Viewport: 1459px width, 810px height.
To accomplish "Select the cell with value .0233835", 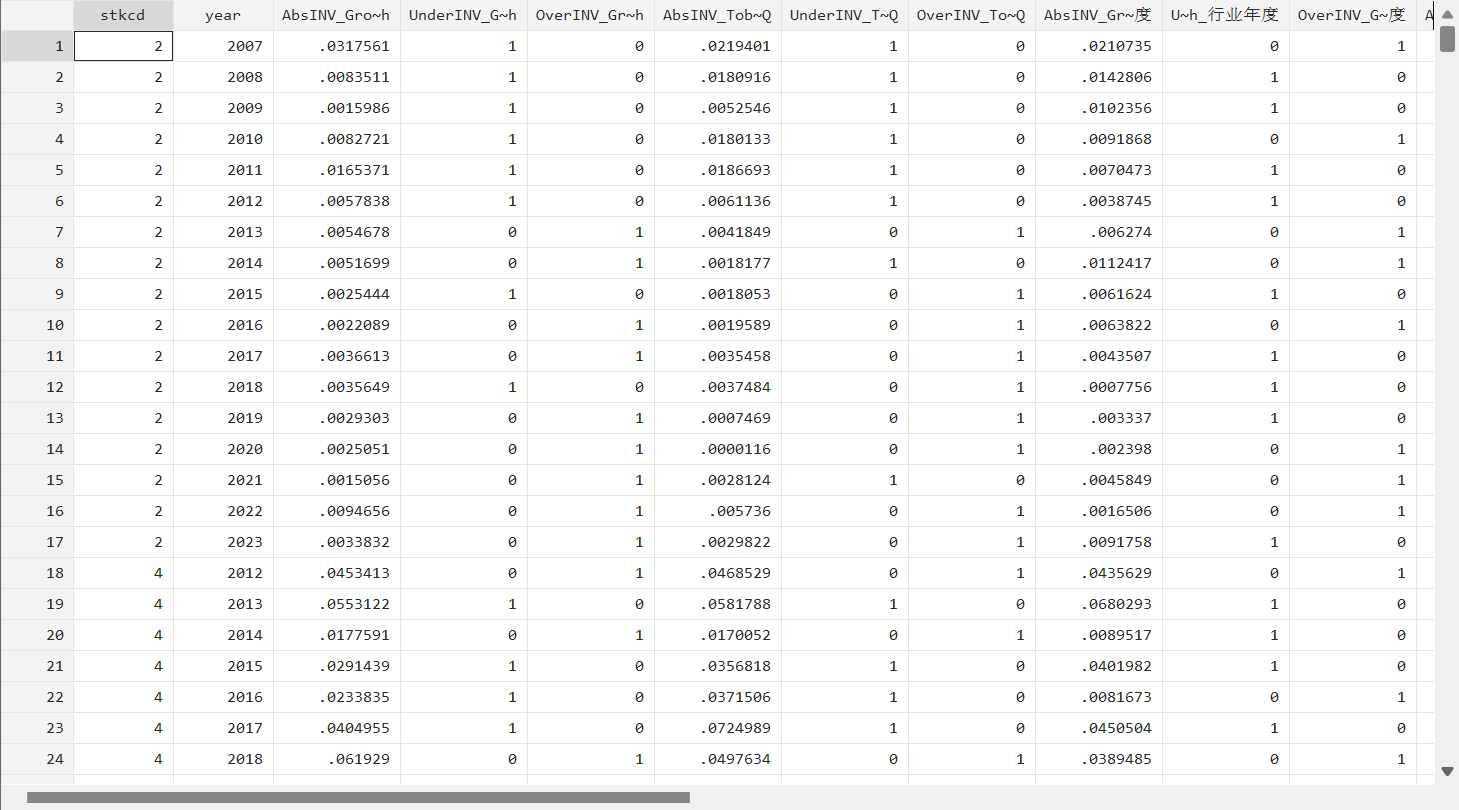I will coord(337,697).
